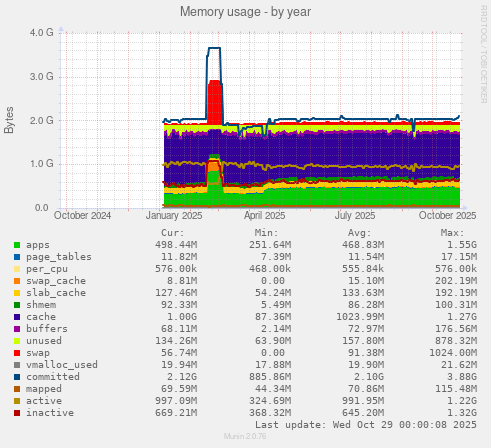Click the dark purple cache legend swatch
The image size is (491, 448).
click(17, 317)
